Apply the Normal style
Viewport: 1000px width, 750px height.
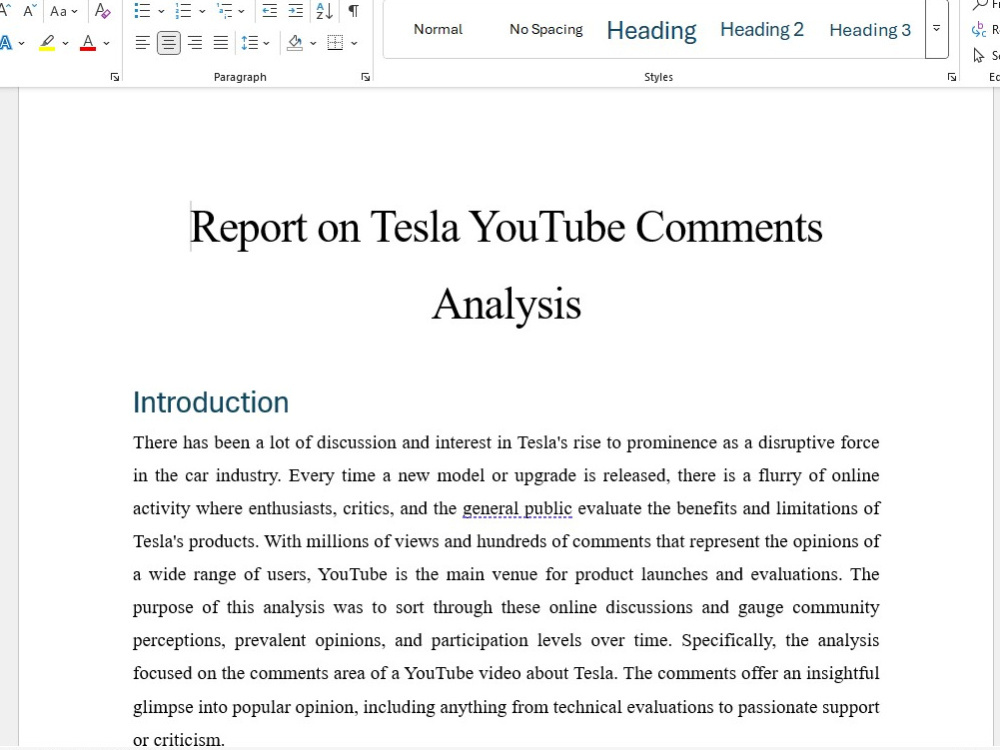coord(438,29)
